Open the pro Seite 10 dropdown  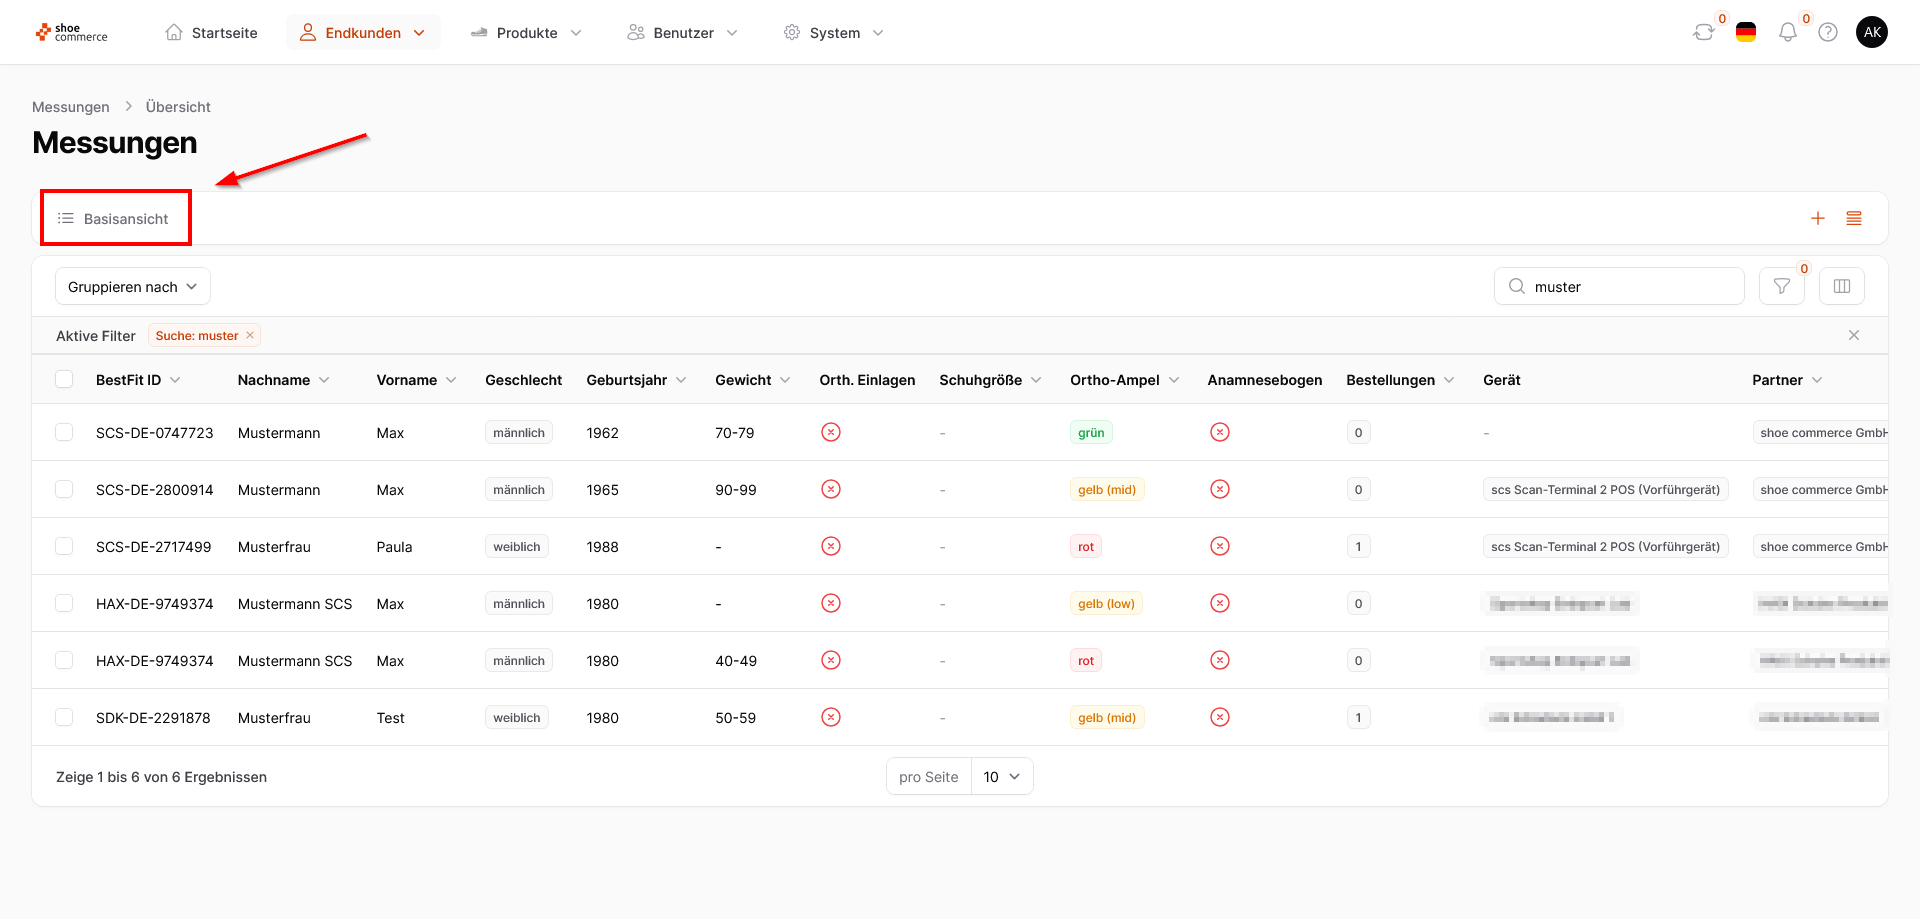click(x=1002, y=776)
